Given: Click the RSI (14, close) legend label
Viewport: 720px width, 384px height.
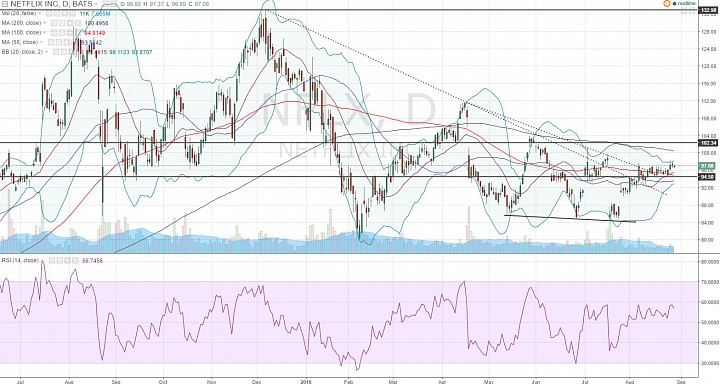Looking at the screenshot, I should click(20, 261).
